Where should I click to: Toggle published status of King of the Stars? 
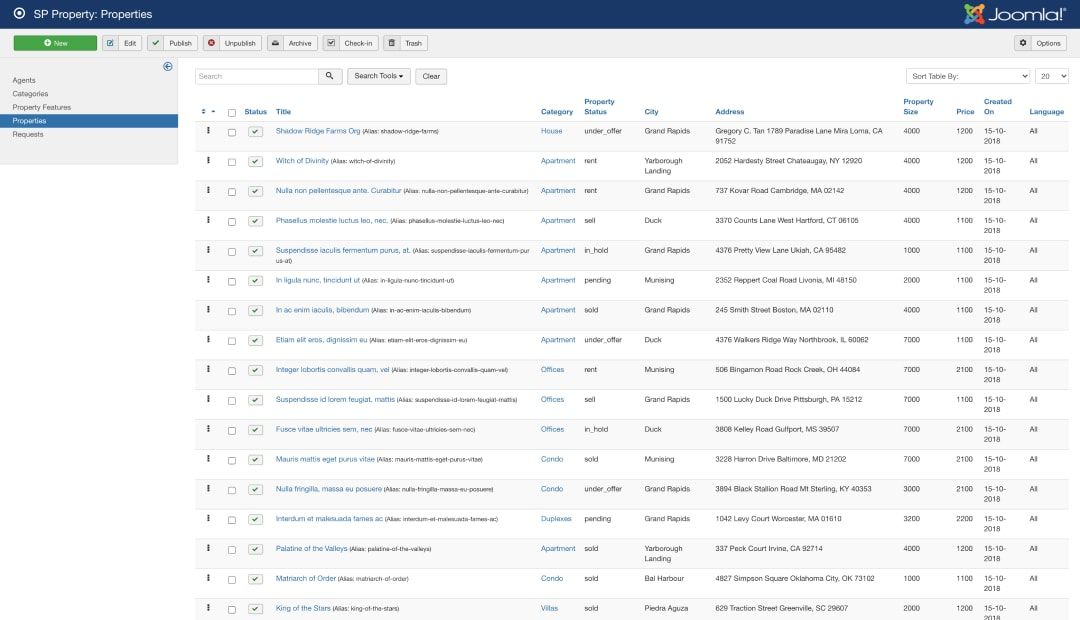click(256, 609)
